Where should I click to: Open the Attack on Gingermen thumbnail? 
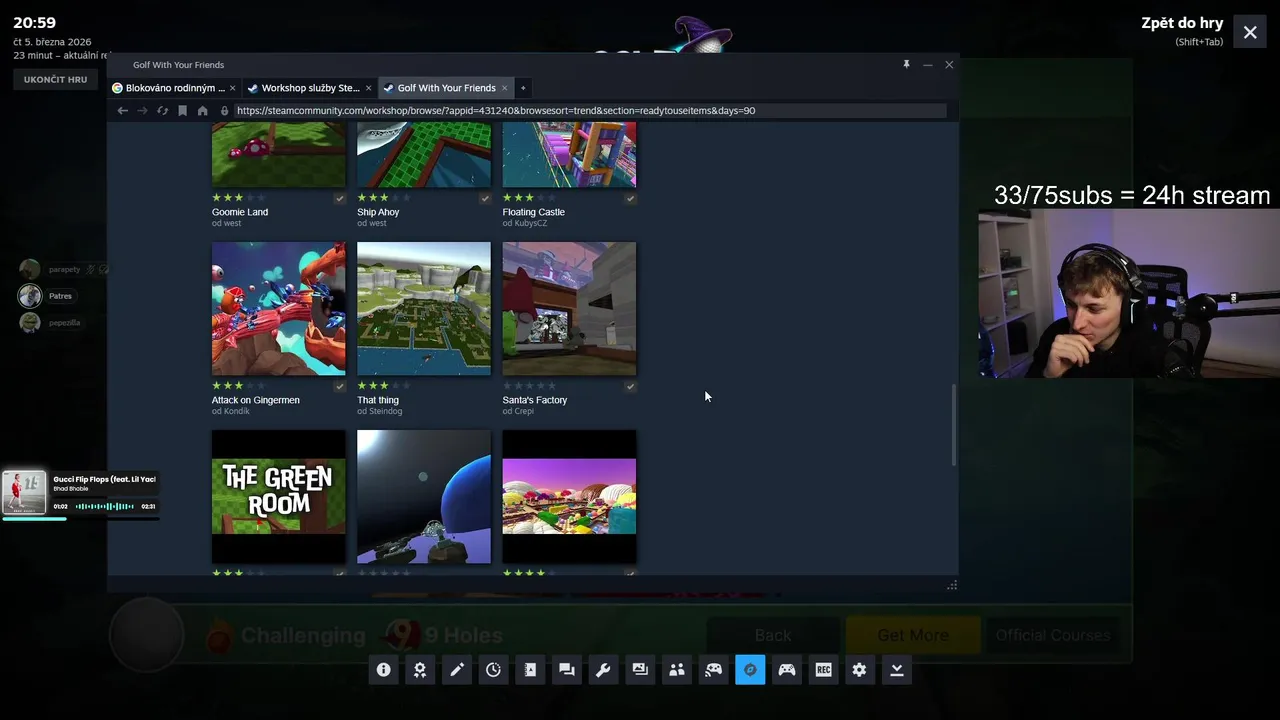[279, 309]
